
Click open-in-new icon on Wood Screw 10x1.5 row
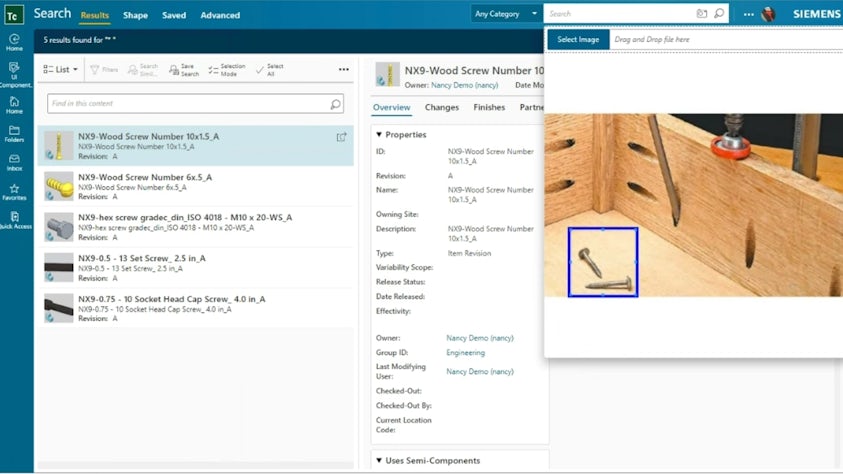[341, 137]
